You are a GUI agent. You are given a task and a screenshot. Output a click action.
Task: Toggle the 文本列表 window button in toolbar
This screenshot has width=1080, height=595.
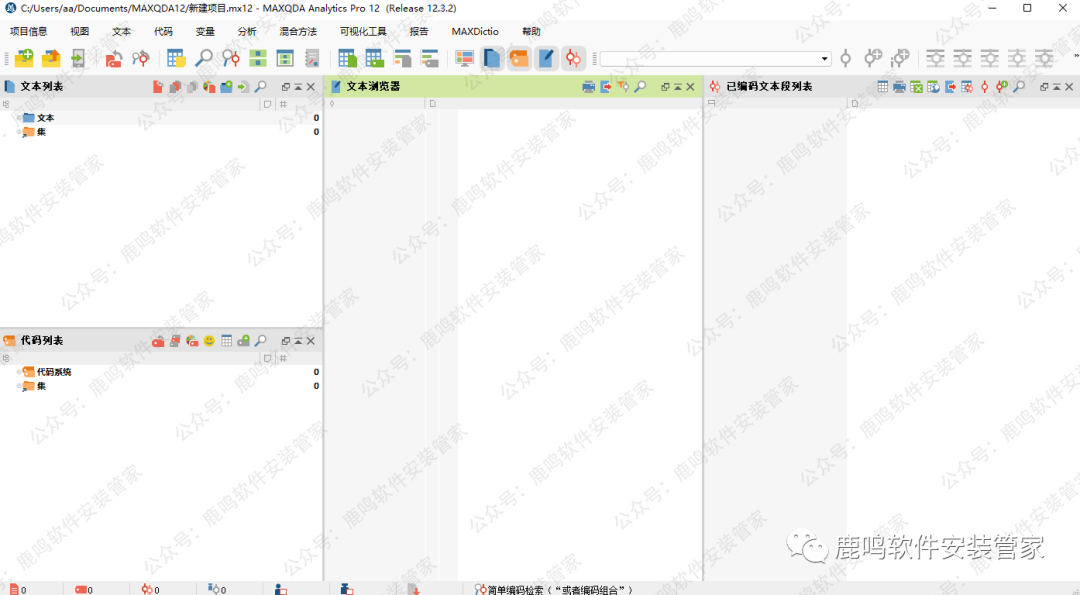[491, 59]
